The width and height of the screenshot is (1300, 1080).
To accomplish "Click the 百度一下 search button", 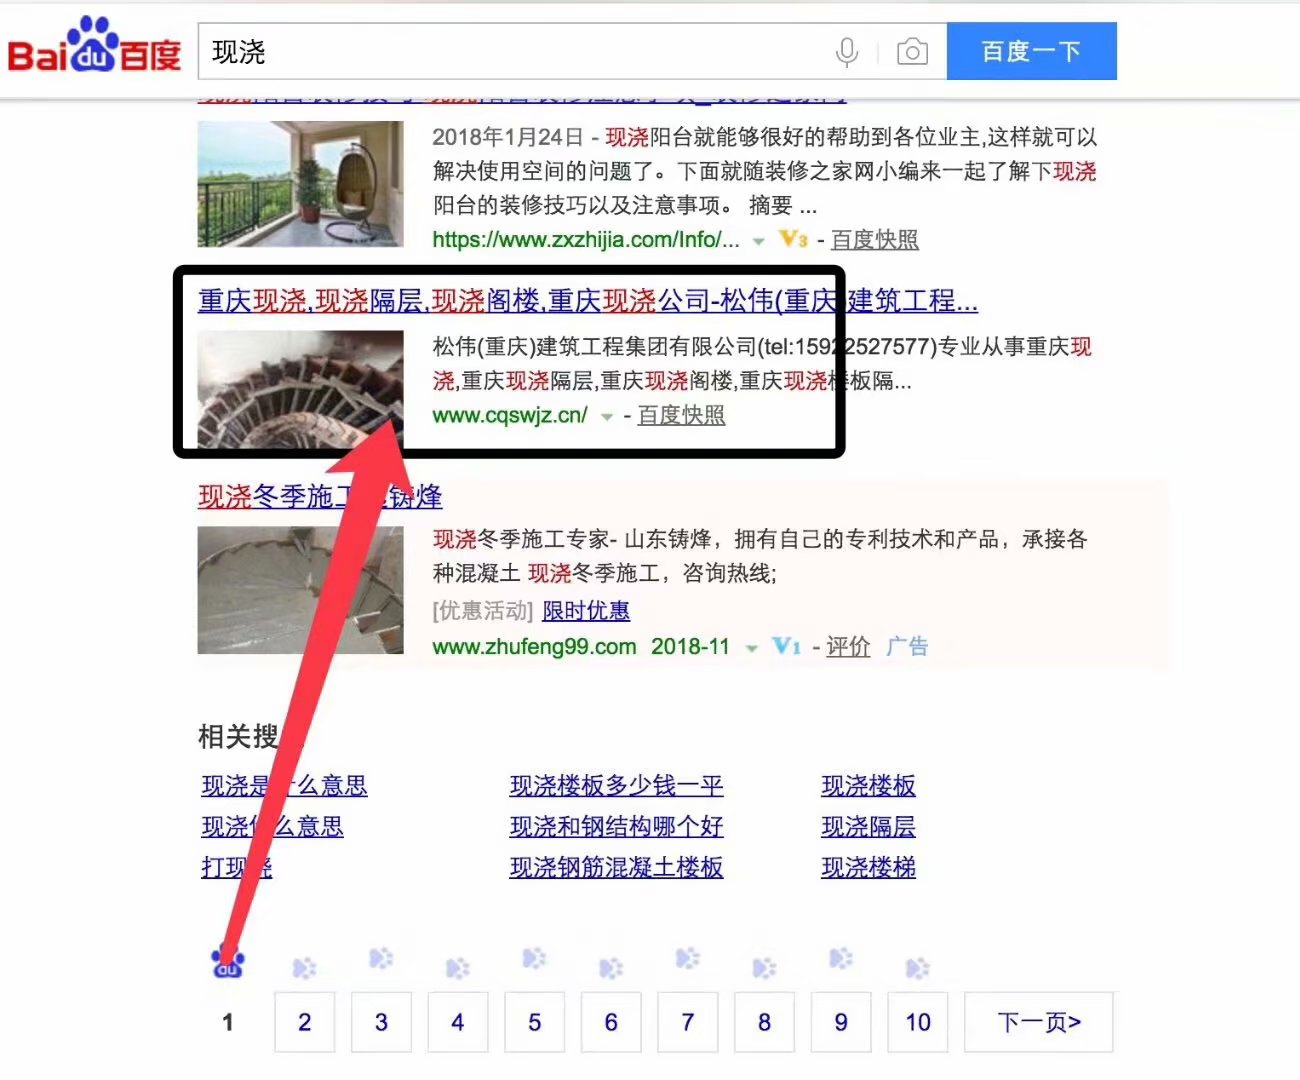I will pos(1031,51).
